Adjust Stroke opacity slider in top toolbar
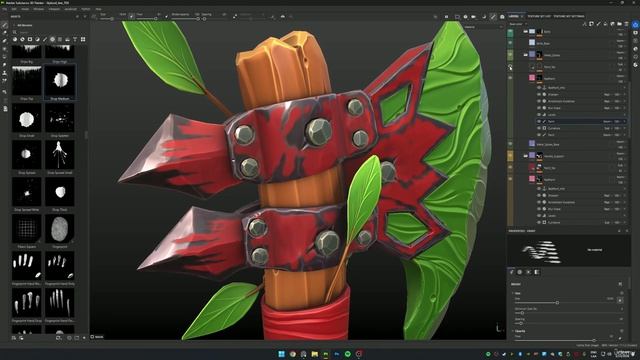640x360 pixels. [185, 19]
